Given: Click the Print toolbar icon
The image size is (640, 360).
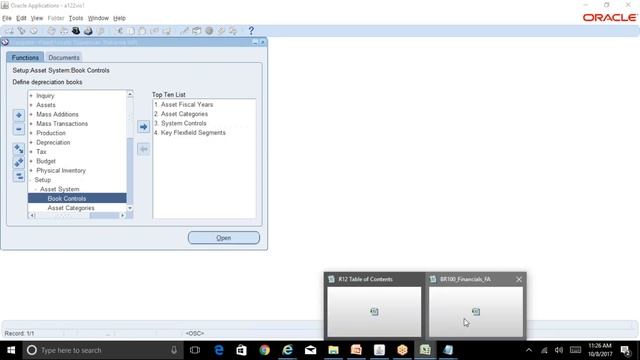Looking at the screenshot, I should (x=88, y=31).
